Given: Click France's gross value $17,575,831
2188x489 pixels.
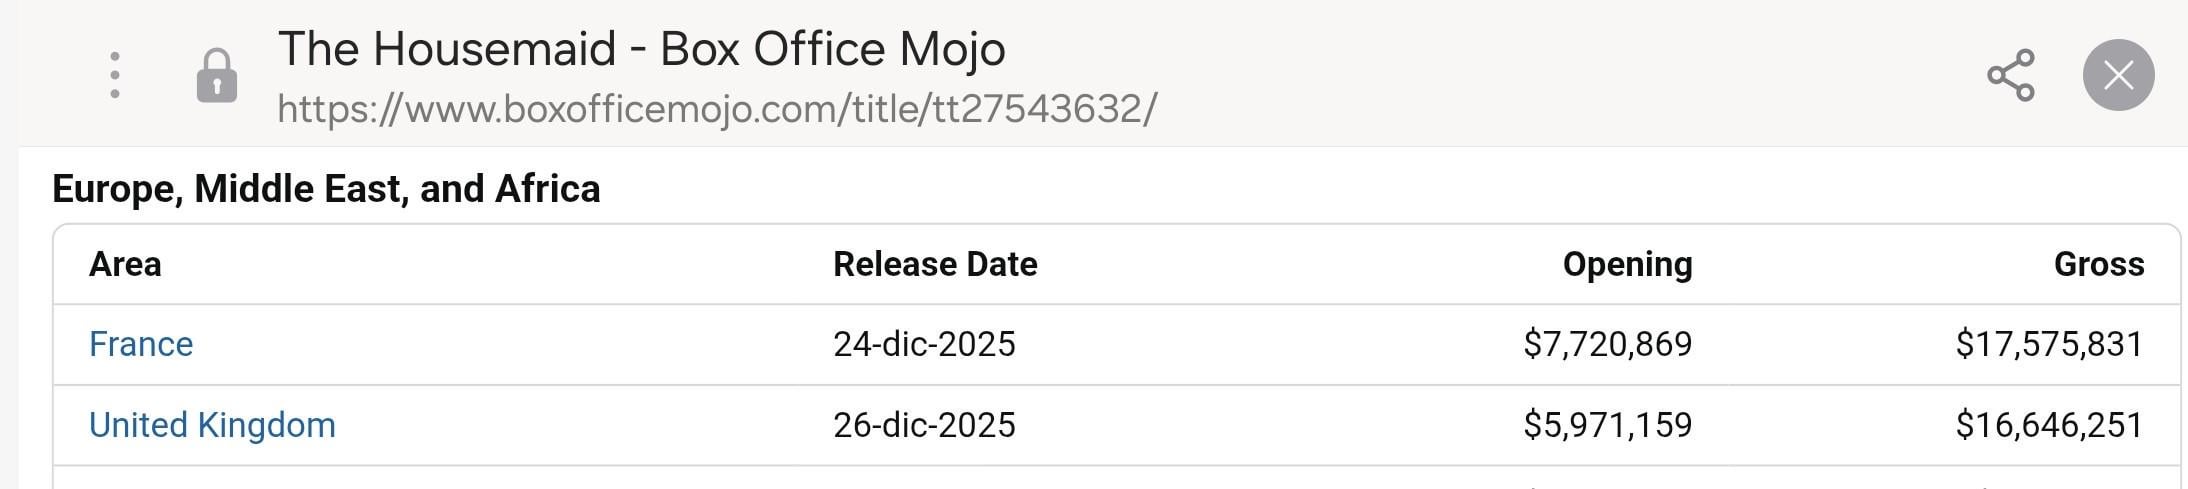Looking at the screenshot, I should coord(2049,344).
